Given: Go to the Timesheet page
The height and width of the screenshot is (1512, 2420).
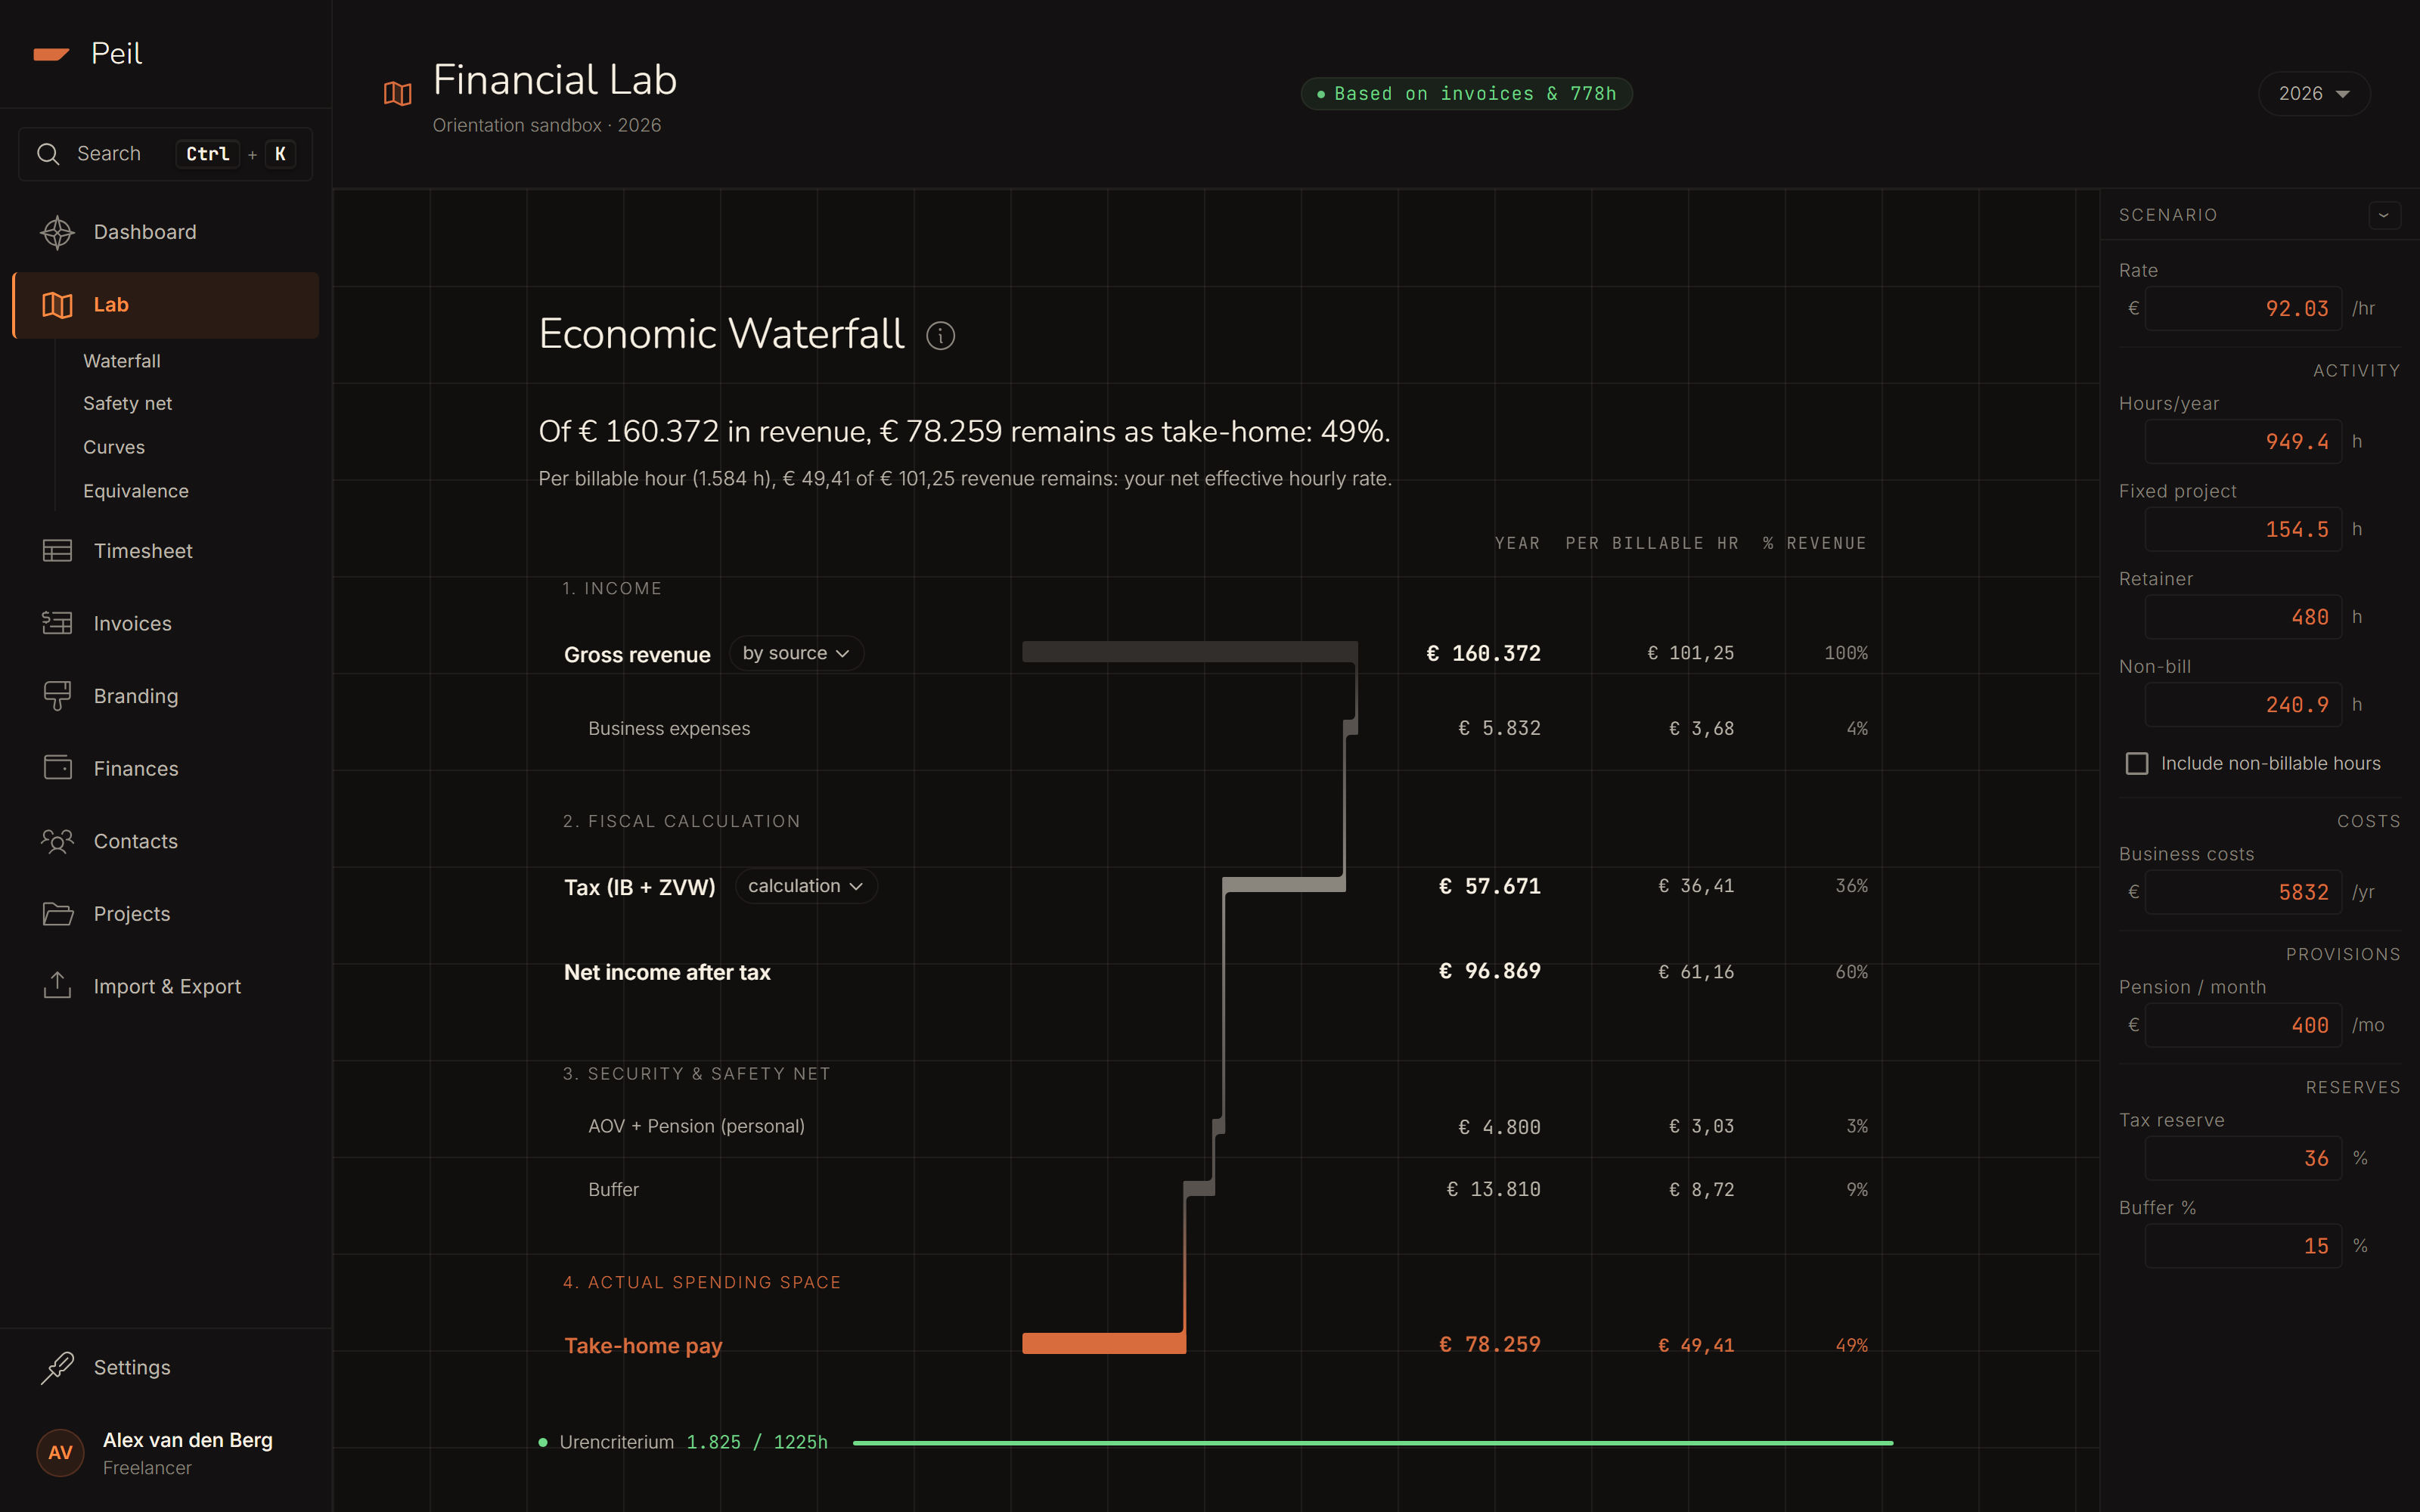Looking at the screenshot, I should click(x=166, y=551).
